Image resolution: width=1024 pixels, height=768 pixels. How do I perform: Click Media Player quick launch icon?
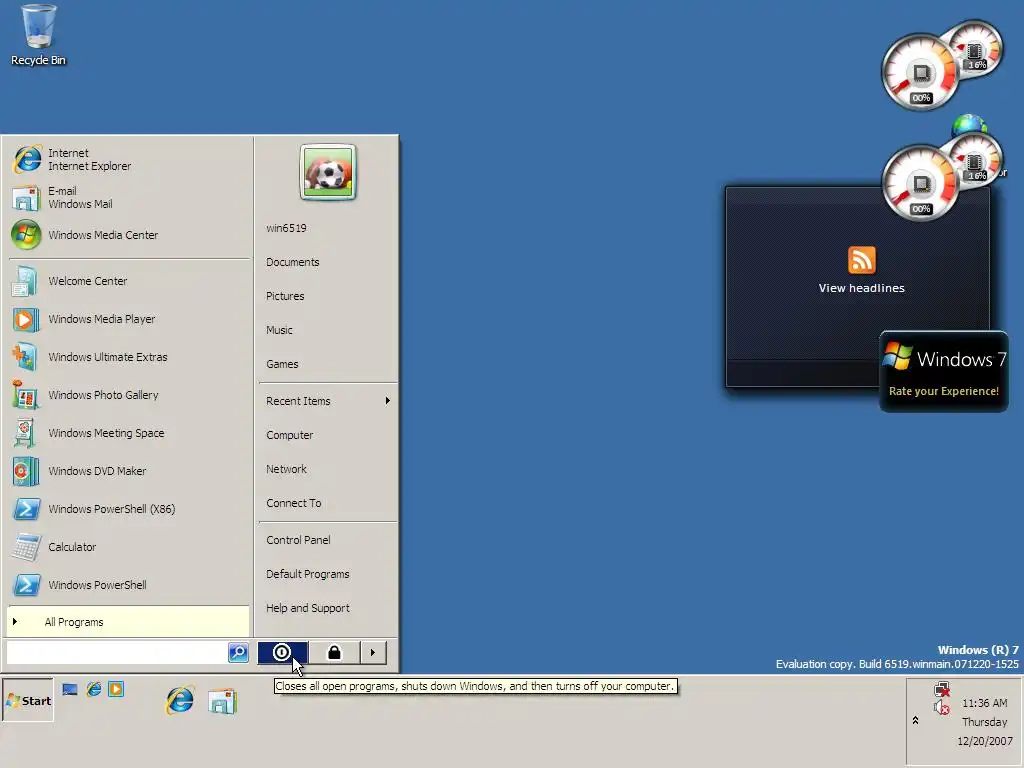(x=116, y=689)
